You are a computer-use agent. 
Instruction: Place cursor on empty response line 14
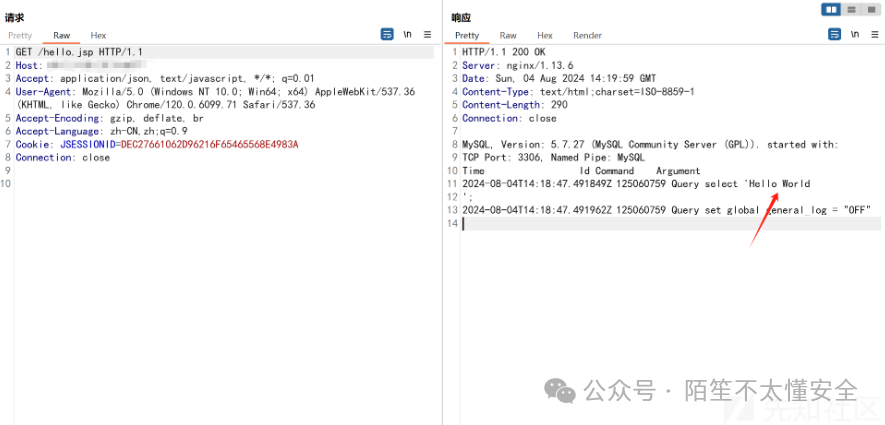671,224
